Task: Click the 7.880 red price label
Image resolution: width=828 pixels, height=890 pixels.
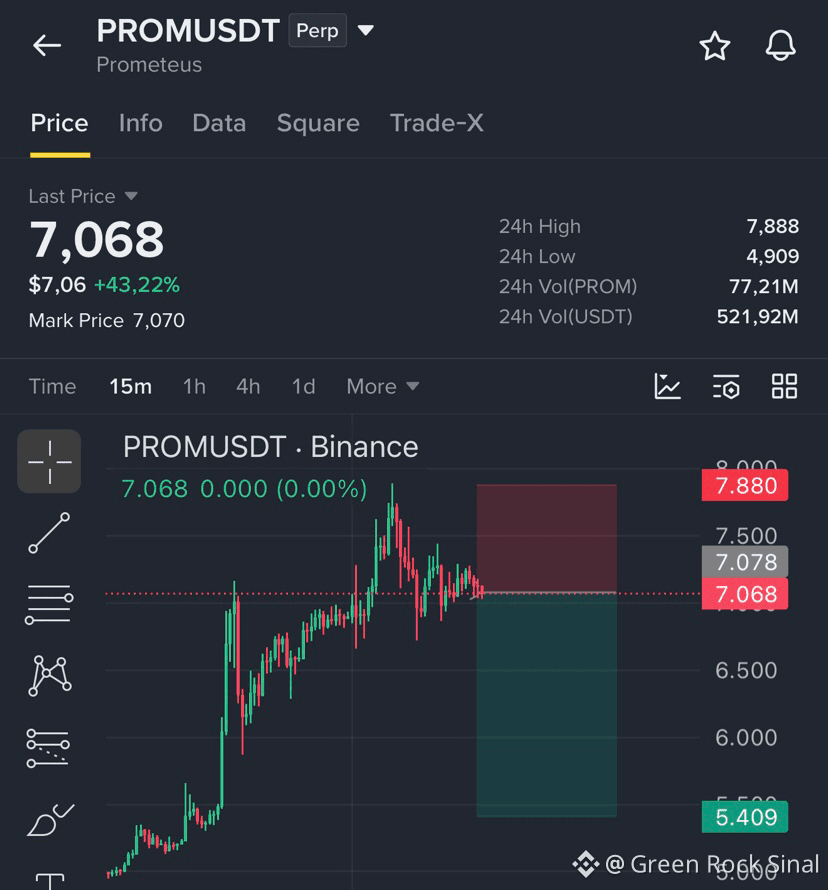Action: click(x=745, y=485)
